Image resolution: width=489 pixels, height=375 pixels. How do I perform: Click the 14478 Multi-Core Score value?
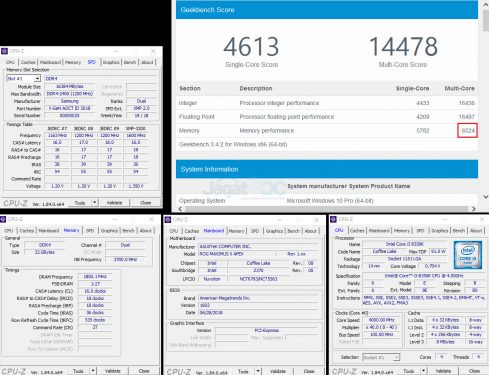tap(403, 47)
